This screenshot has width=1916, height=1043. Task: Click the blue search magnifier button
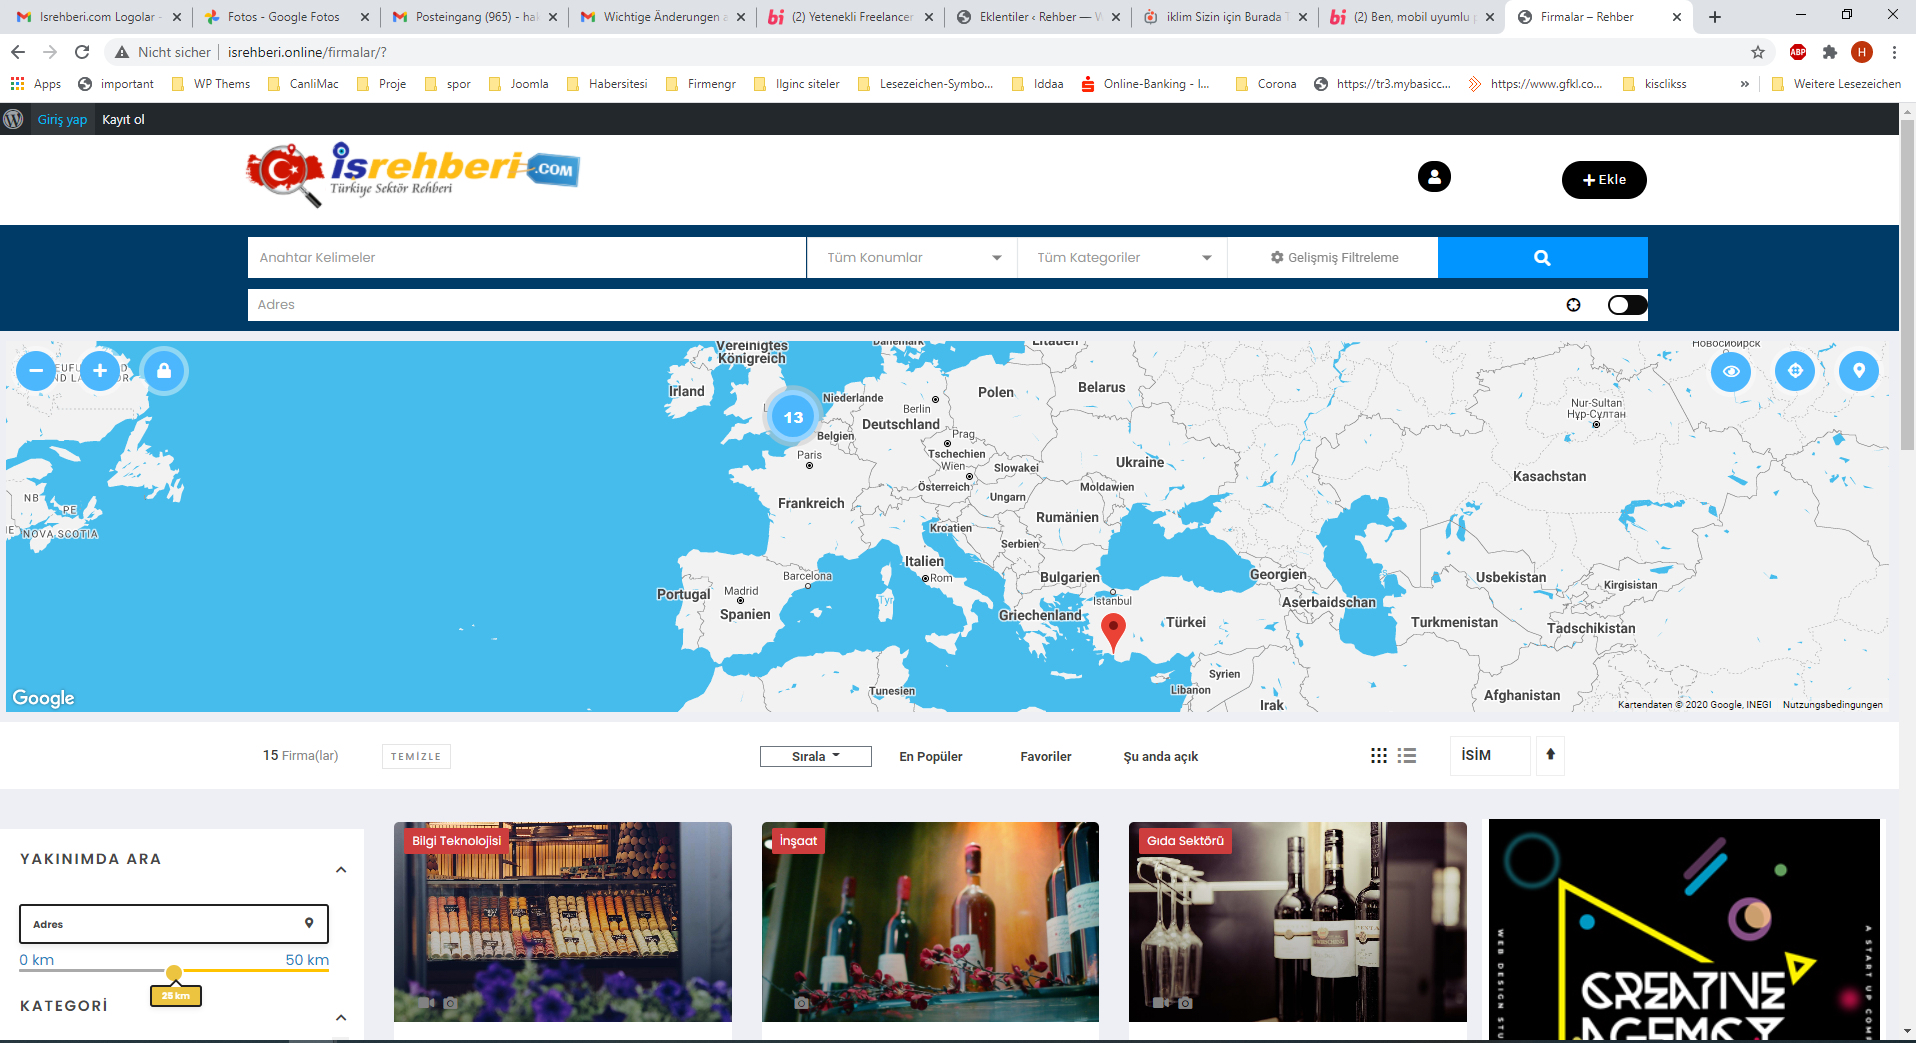point(1542,258)
